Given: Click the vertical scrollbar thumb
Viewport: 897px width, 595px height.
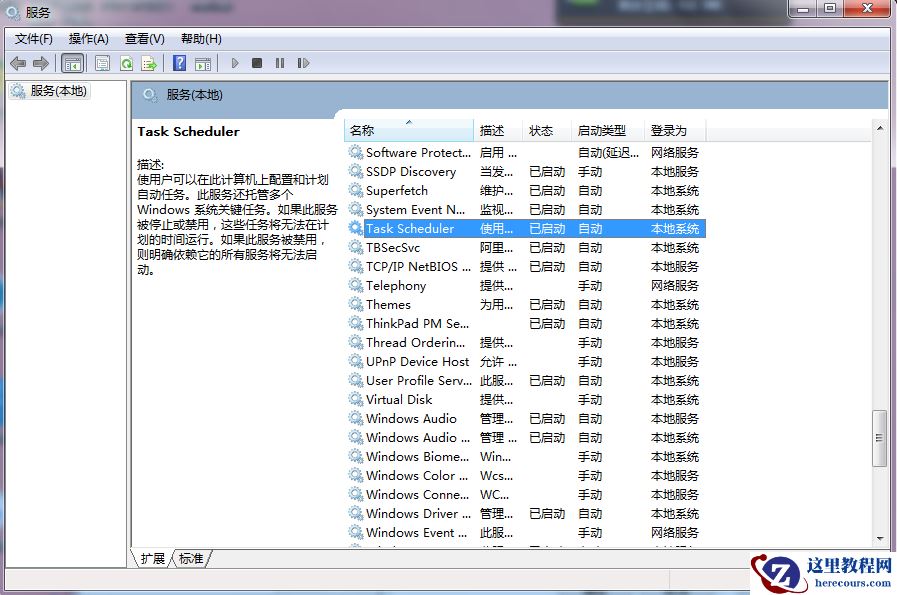Looking at the screenshot, I should [x=879, y=438].
